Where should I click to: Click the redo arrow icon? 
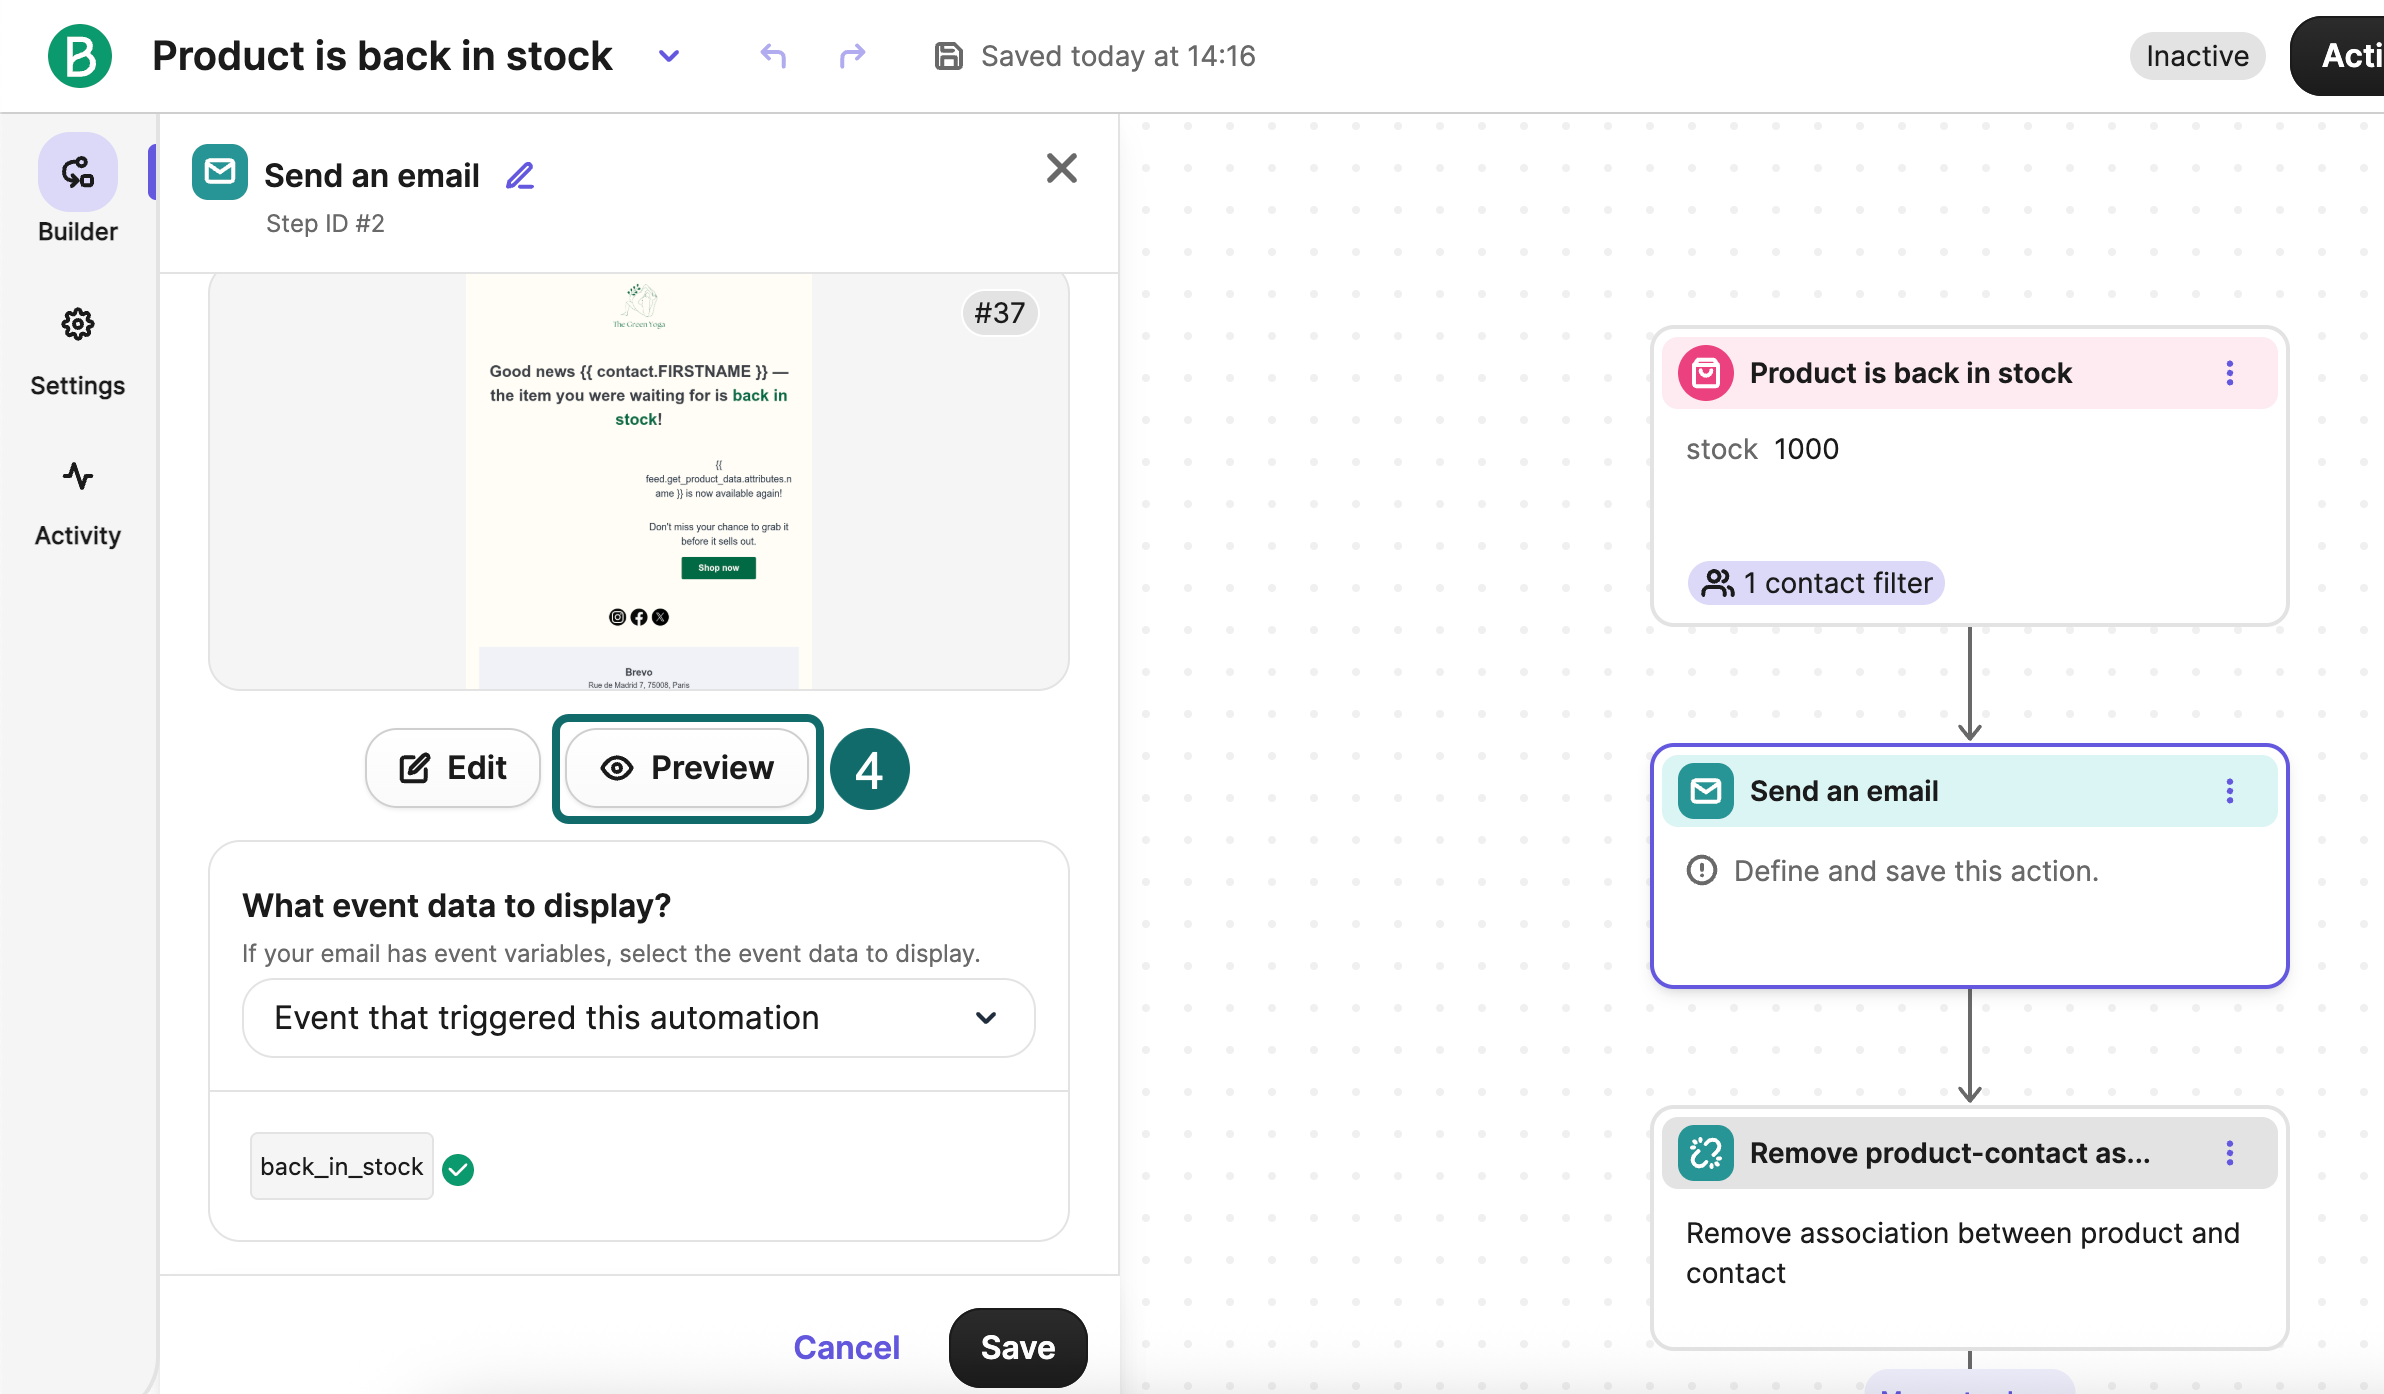click(x=851, y=56)
